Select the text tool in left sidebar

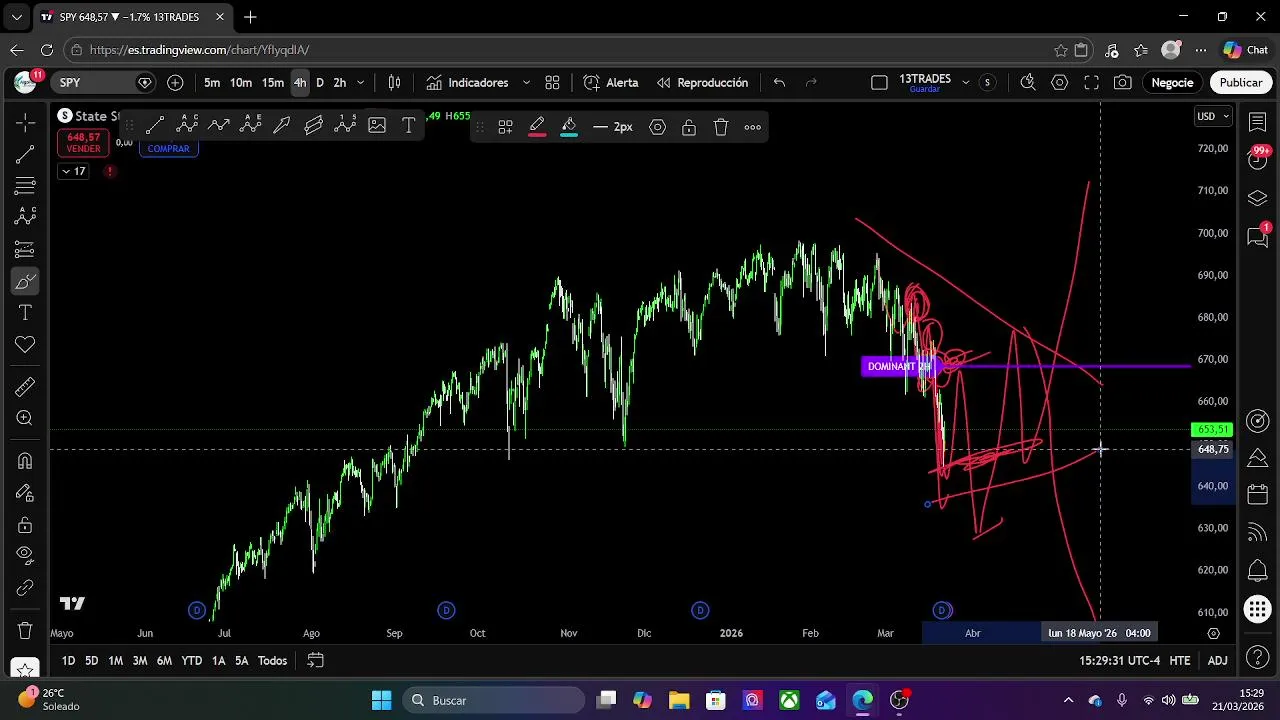pyautogui.click(x=25, y=313)
